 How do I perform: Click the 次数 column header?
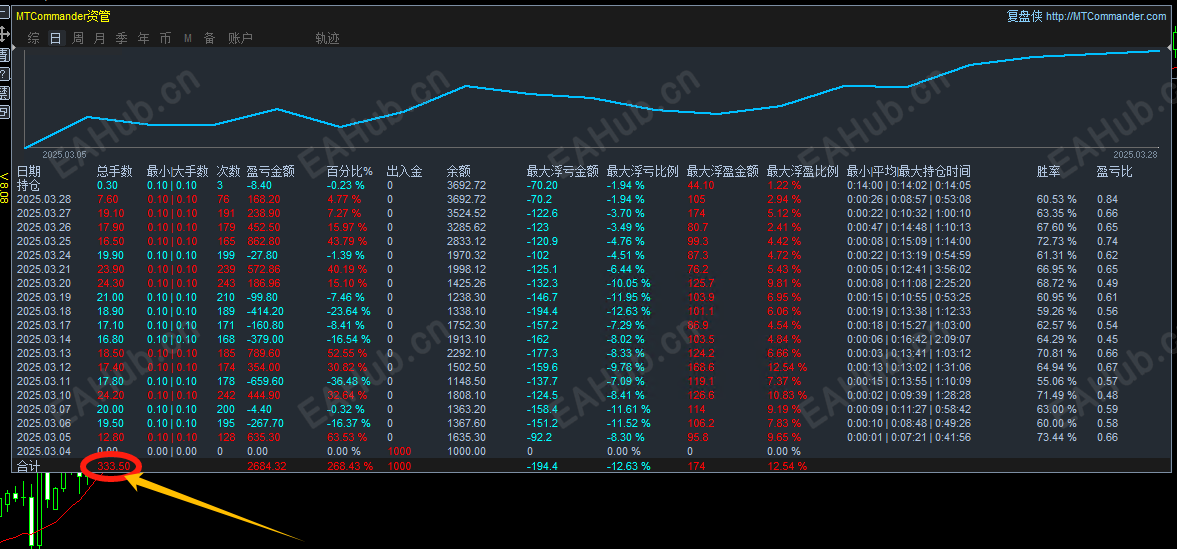click(x=228, y=172)
